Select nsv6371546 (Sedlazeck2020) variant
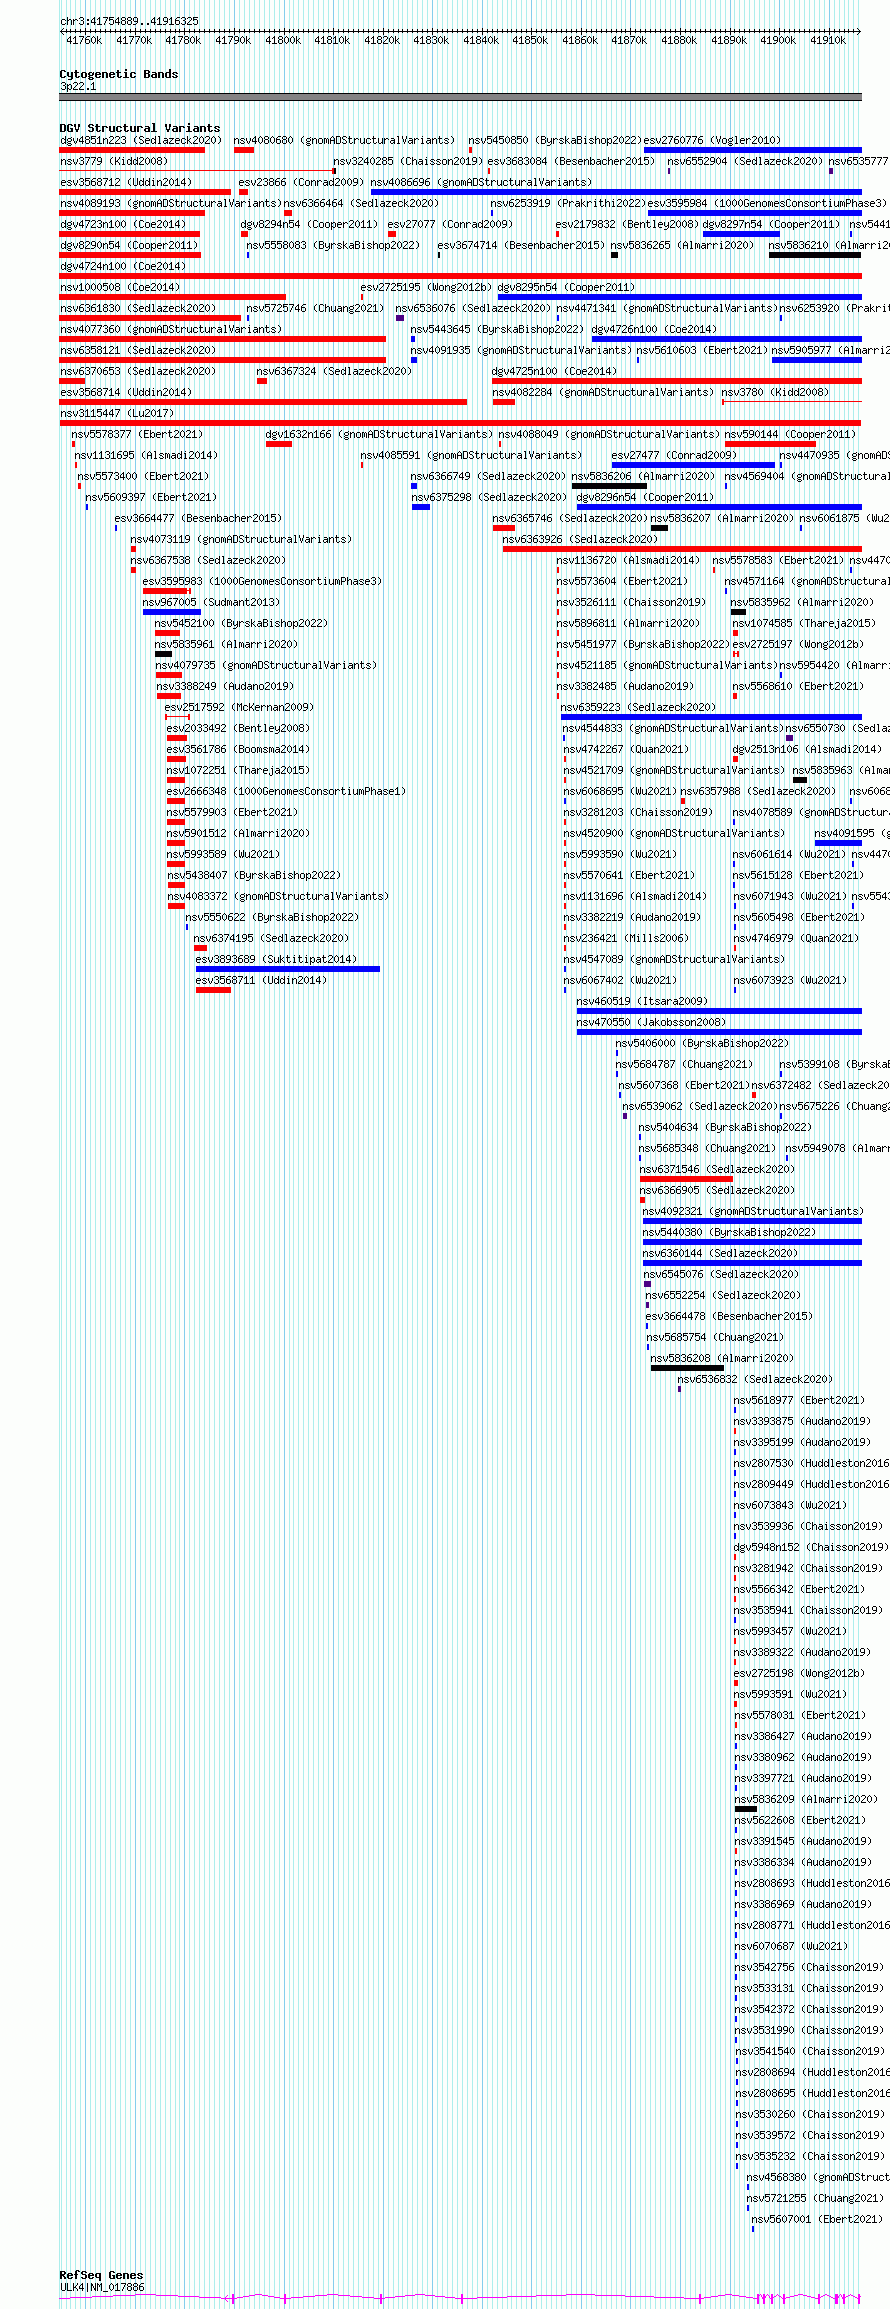Screen dimensions: 890x2309 click(x=717, y=1169)
